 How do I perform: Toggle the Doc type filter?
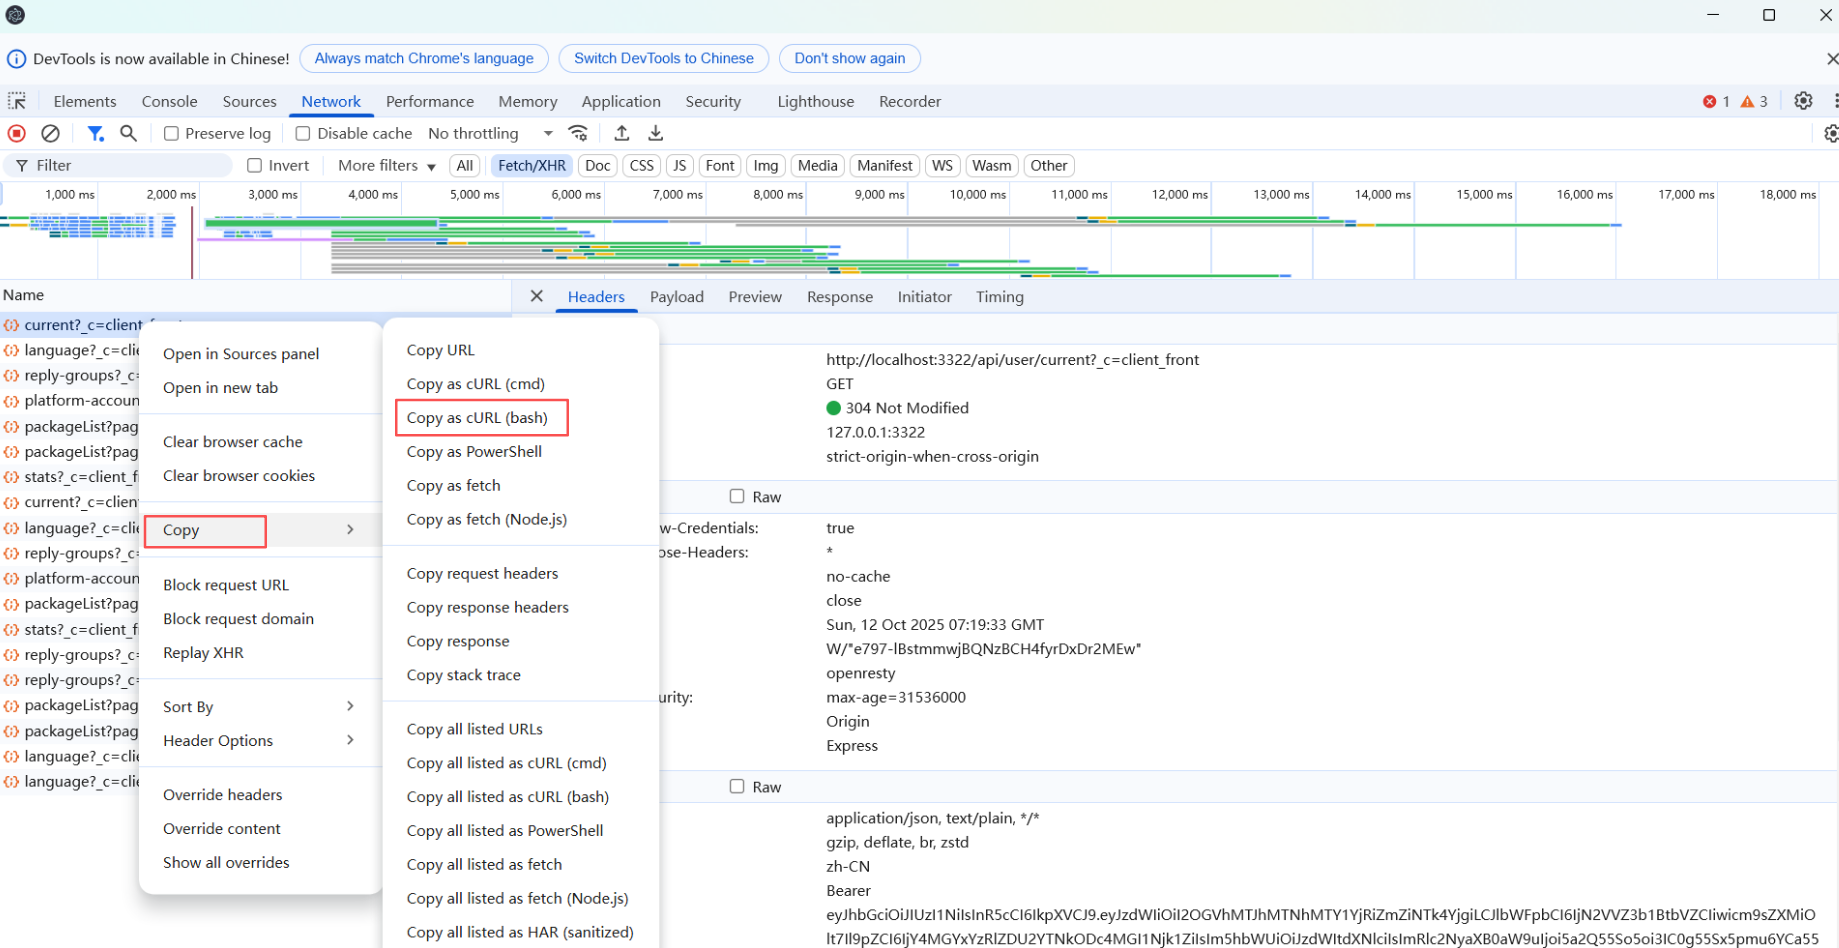pos(598,165)
